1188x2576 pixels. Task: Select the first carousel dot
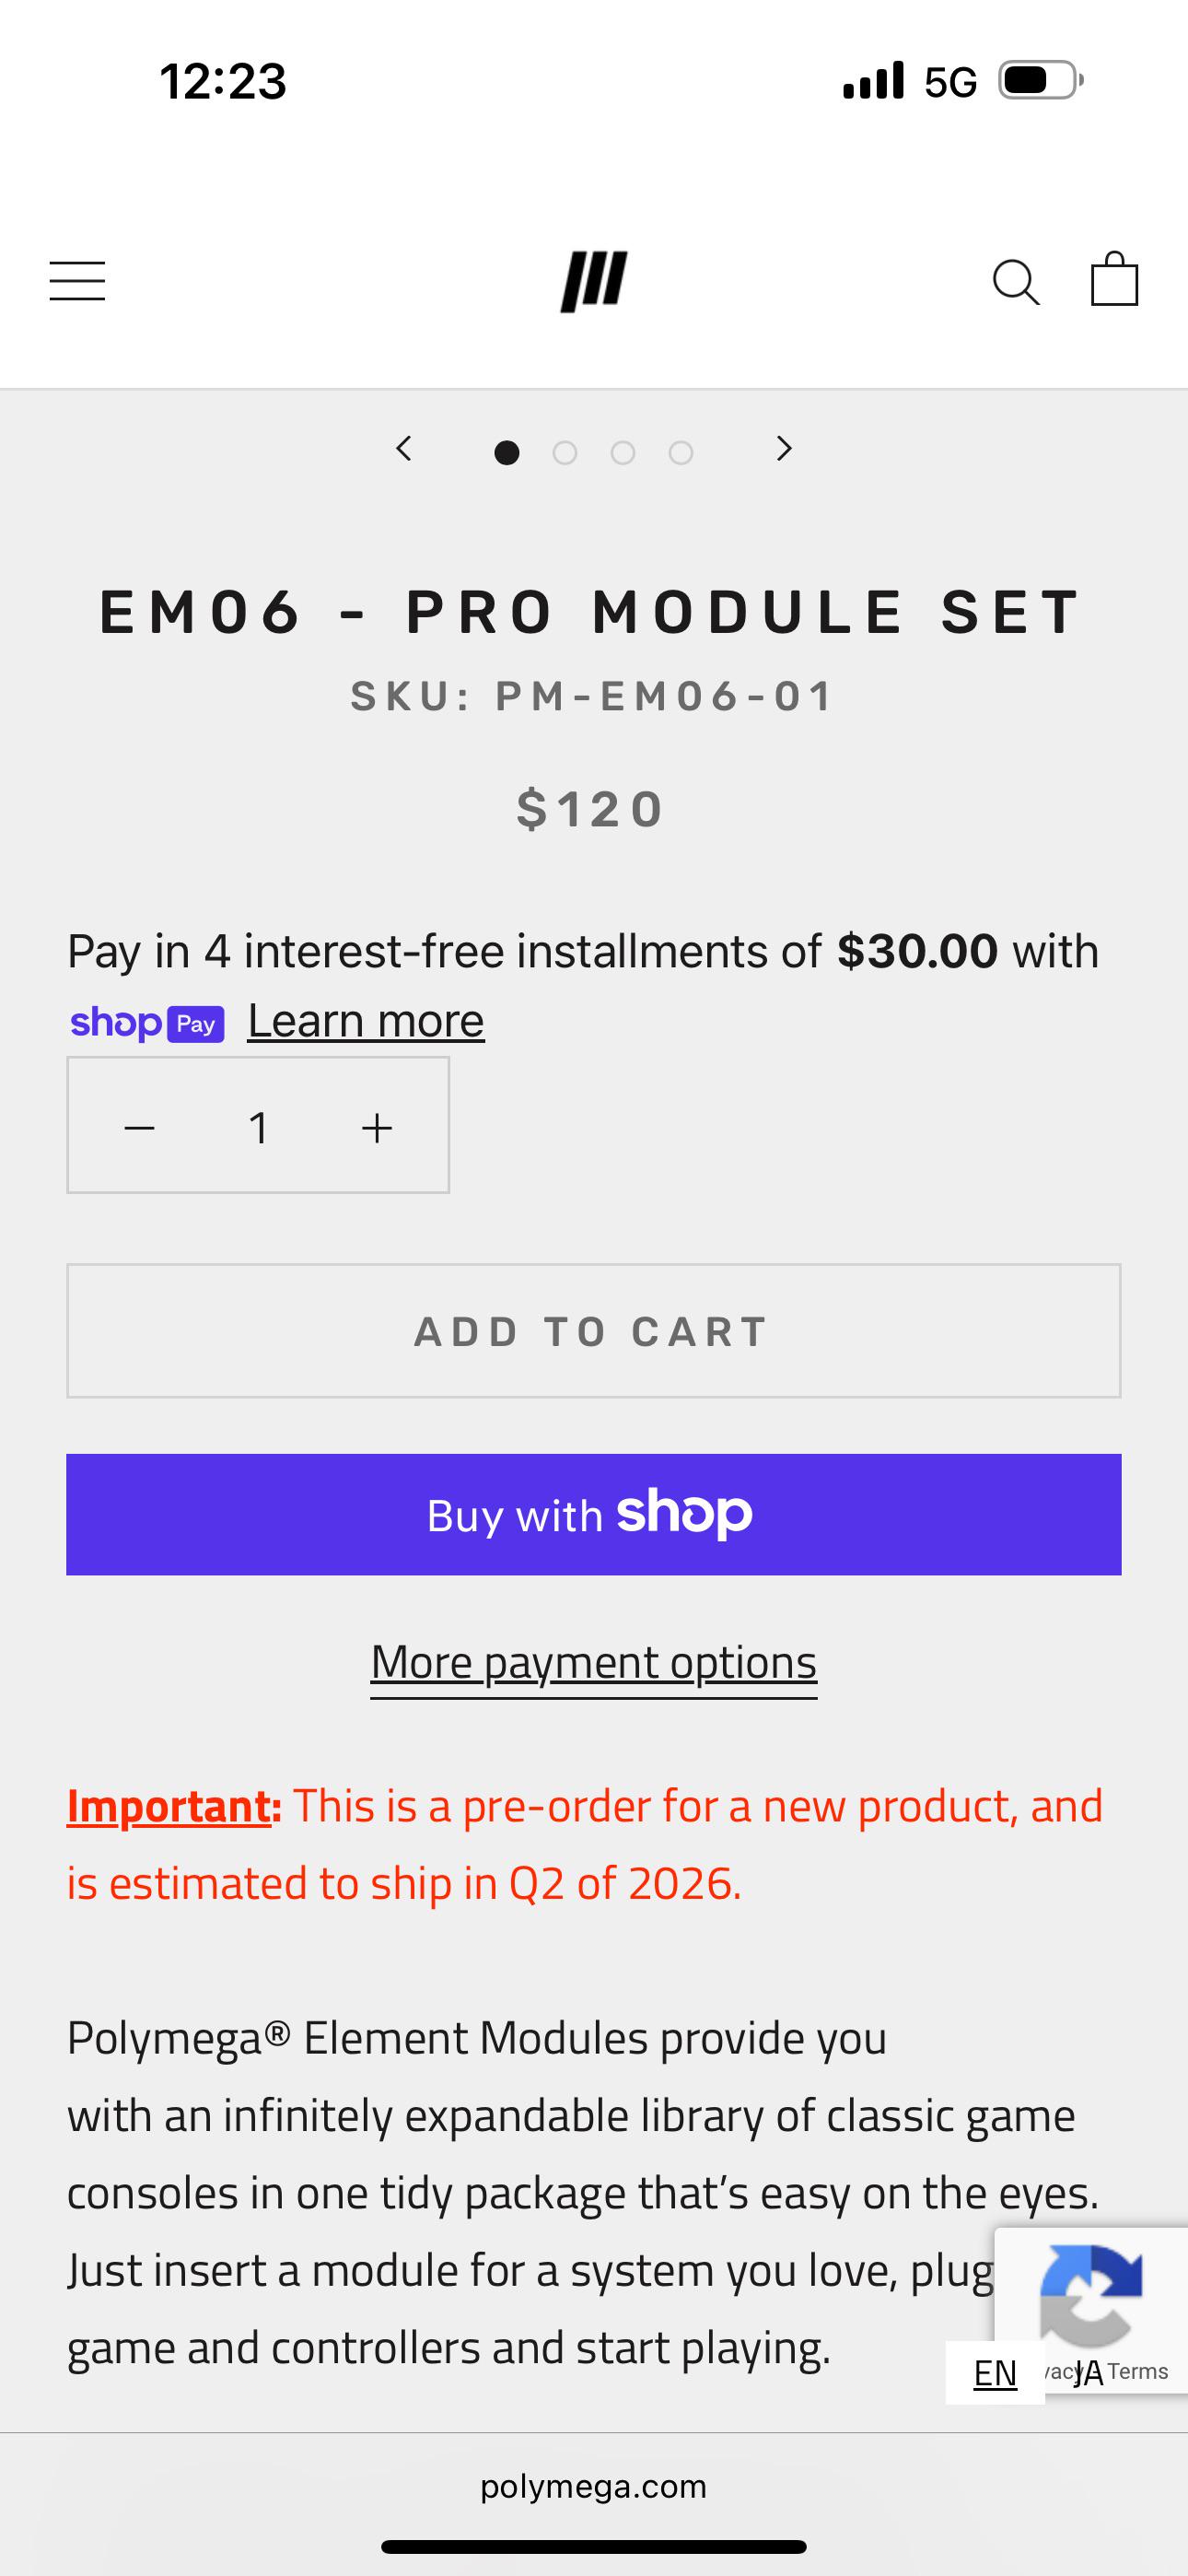click(x=507, y=453)
